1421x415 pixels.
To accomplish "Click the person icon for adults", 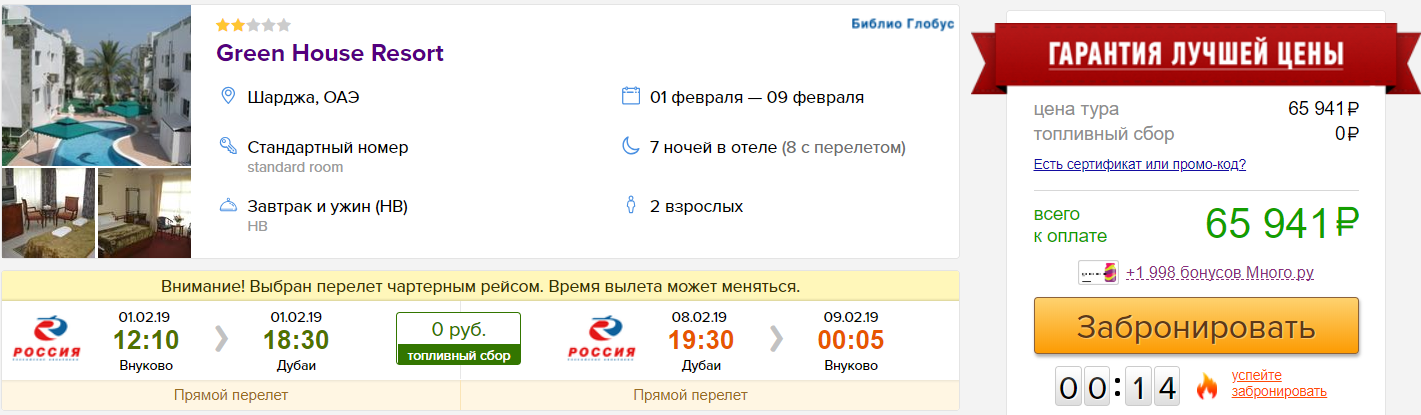I will 630,206.
